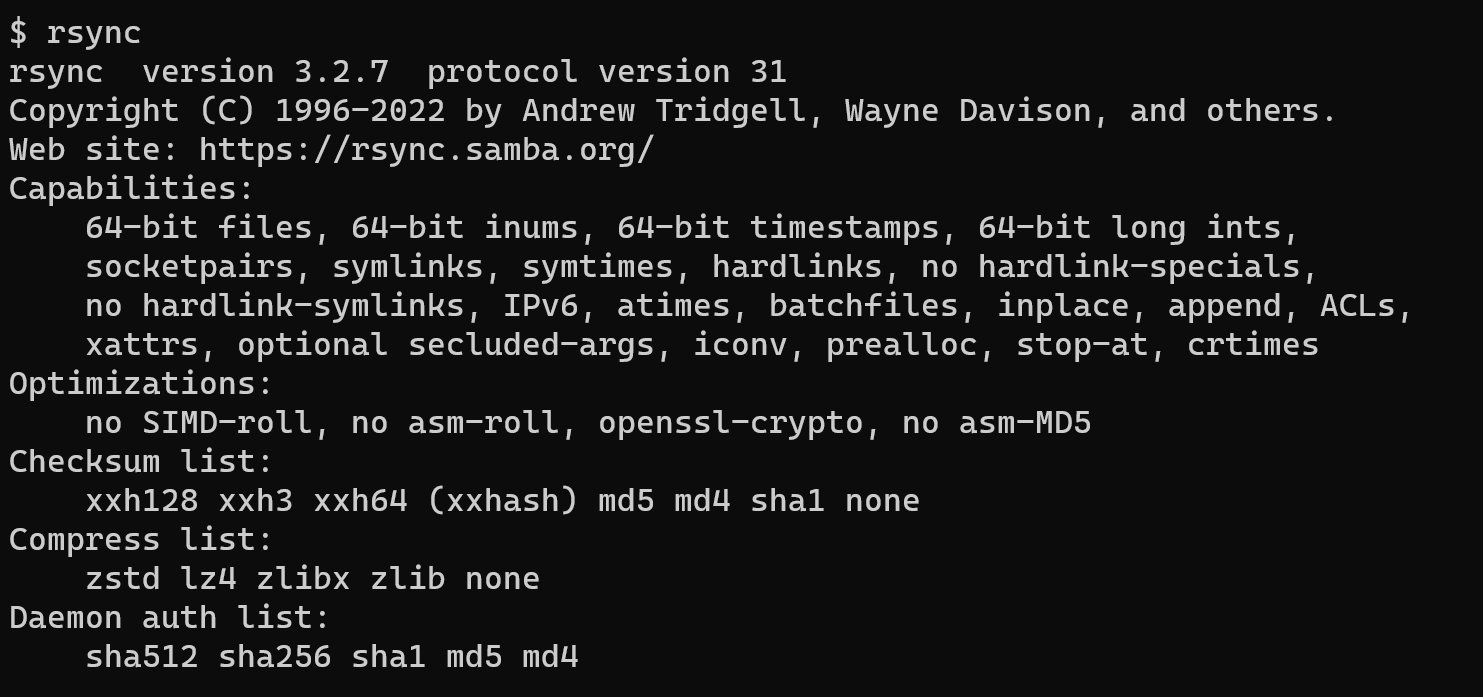Viewport: 1483px width, 697px height.
Task: Click the "Compress list:" heading
Action: [141, 540]
